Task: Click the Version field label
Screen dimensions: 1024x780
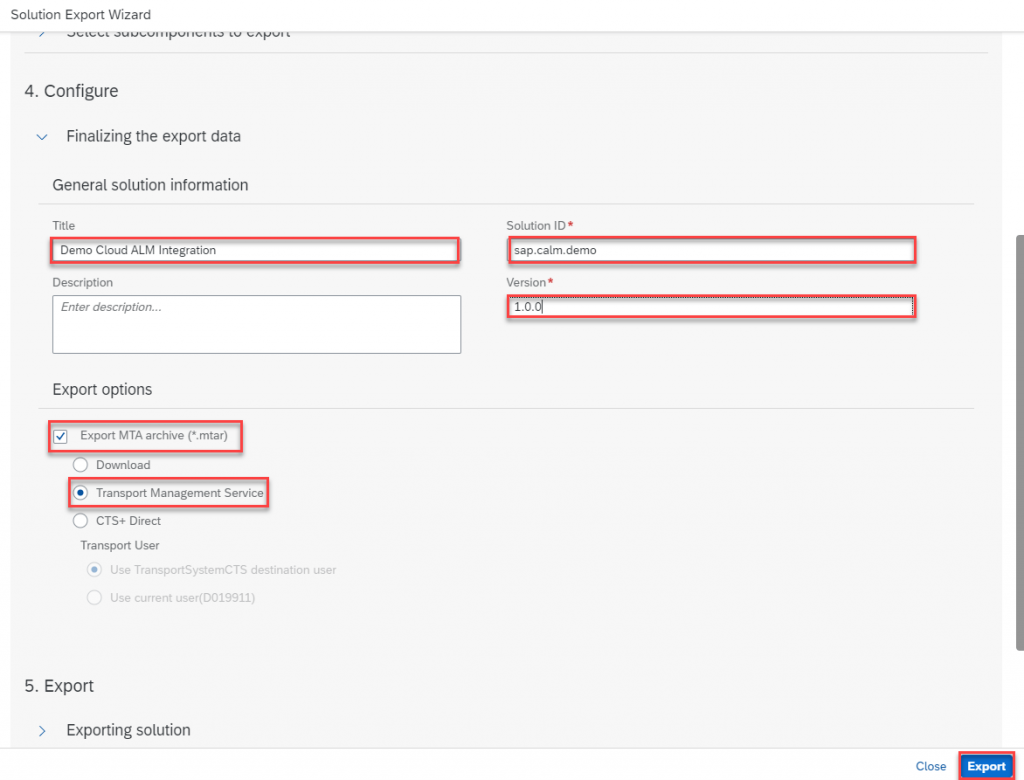Action: [526, 282]
